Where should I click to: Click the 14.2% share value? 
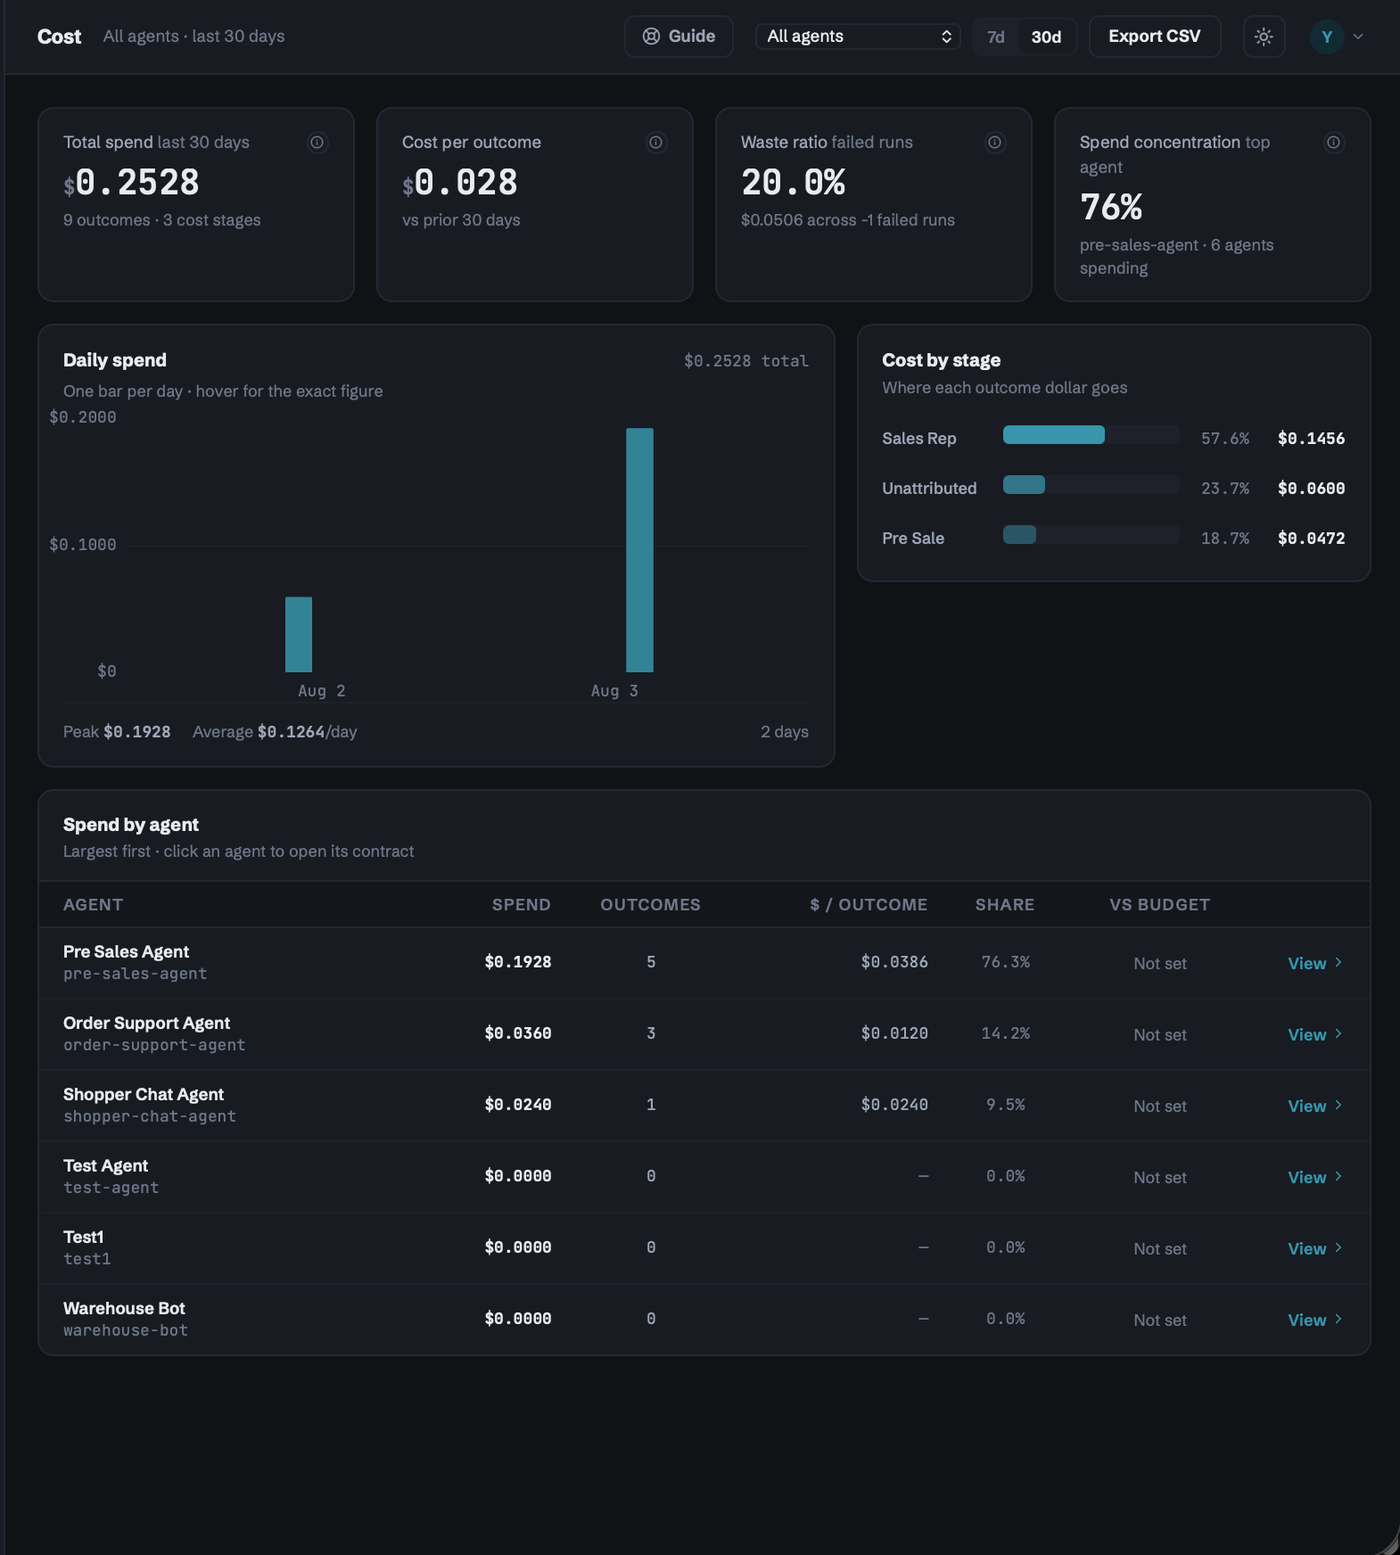(x=1005, y=1033)
